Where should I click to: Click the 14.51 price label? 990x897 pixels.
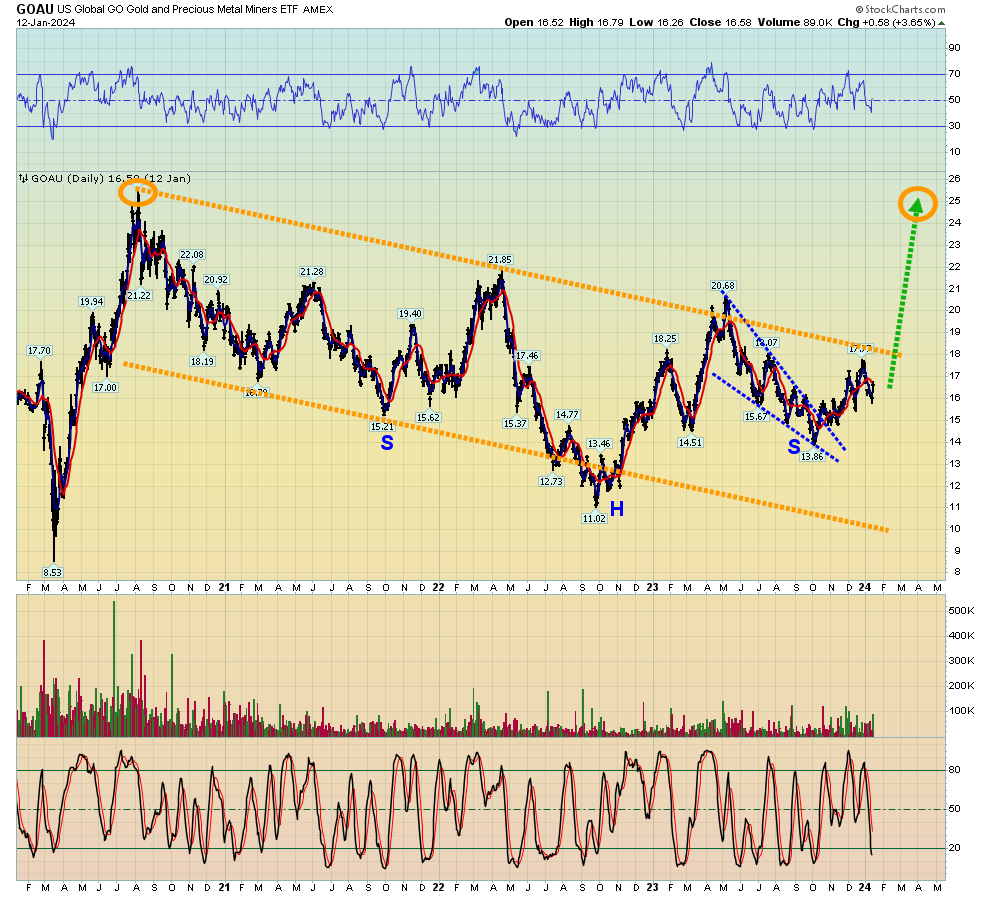pyautogui.click(x=690, y=443)
